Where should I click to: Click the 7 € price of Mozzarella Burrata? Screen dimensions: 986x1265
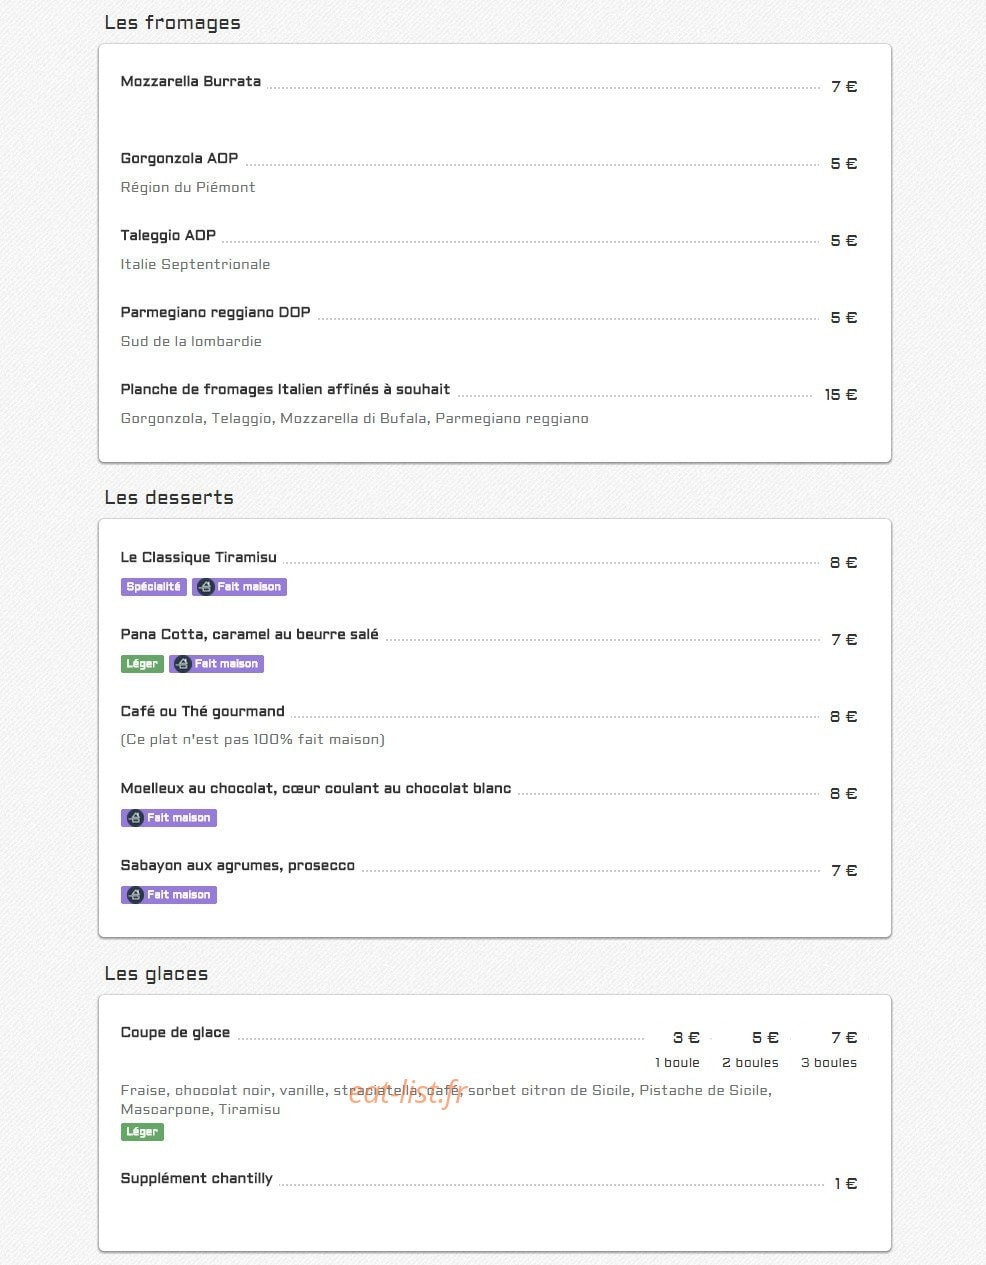[x=844, y=87]
